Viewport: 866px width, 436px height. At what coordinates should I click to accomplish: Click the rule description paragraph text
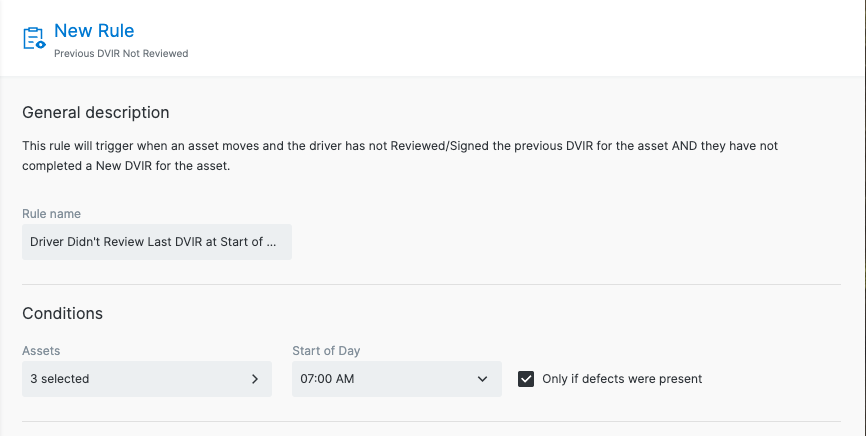[x=400, y=156]
